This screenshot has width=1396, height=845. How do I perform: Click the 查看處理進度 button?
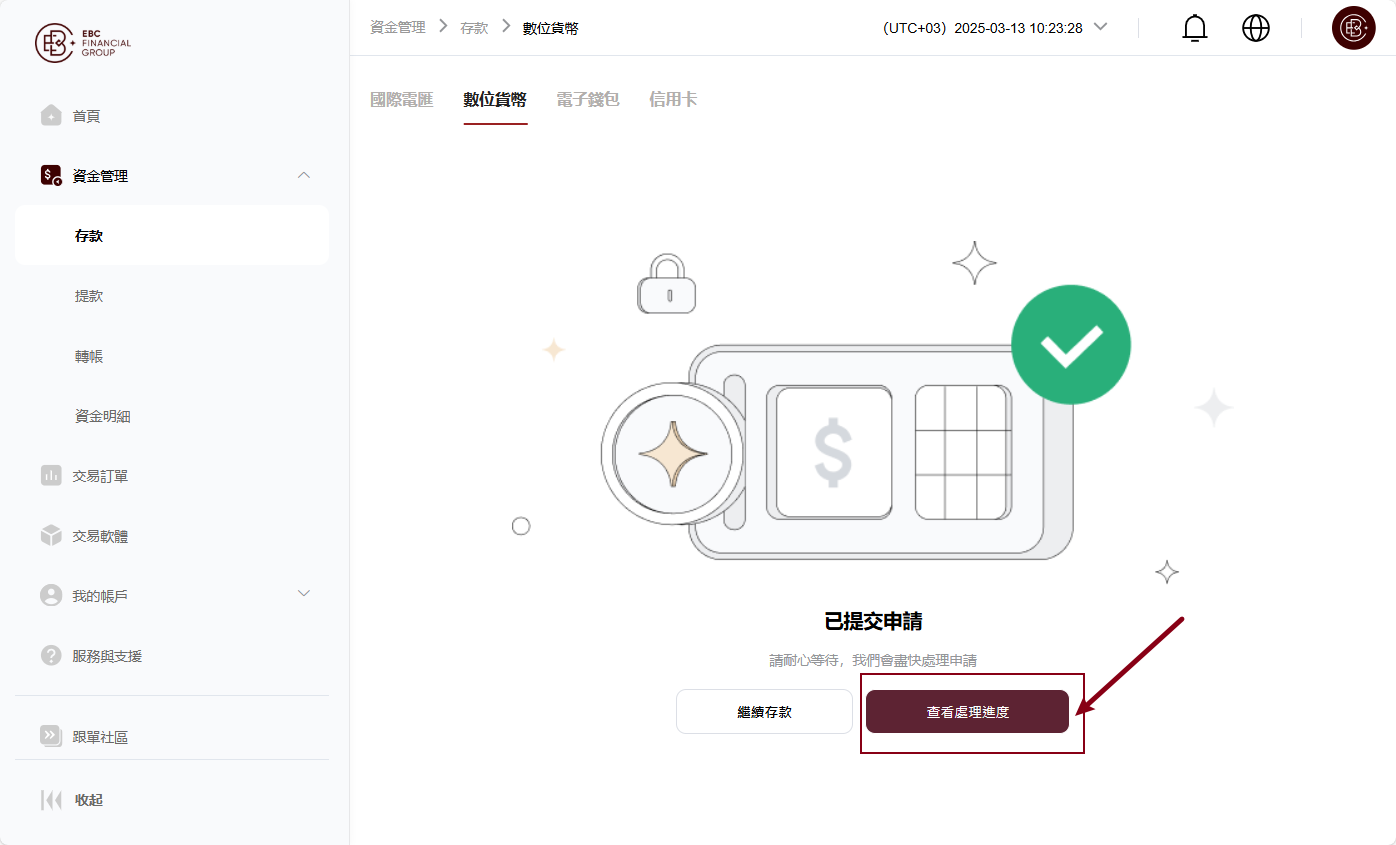coord(968,712)
